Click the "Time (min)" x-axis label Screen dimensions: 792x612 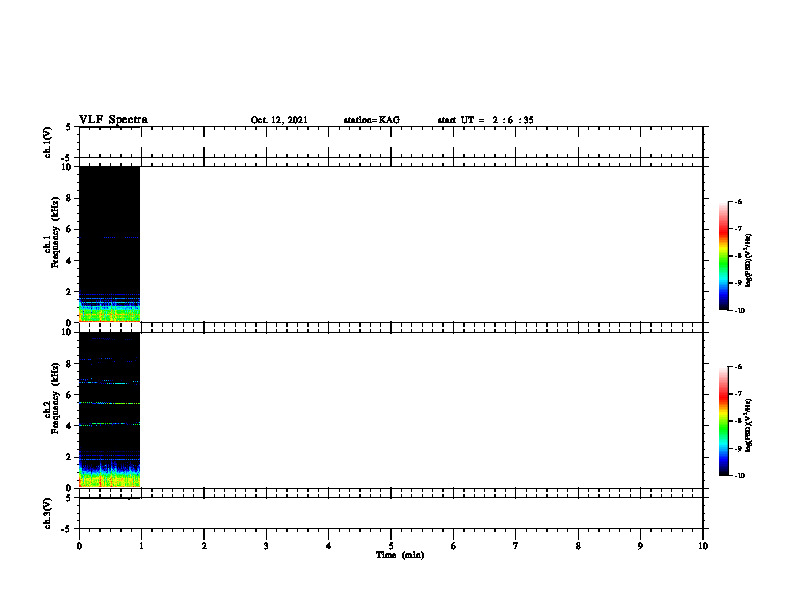400,555
